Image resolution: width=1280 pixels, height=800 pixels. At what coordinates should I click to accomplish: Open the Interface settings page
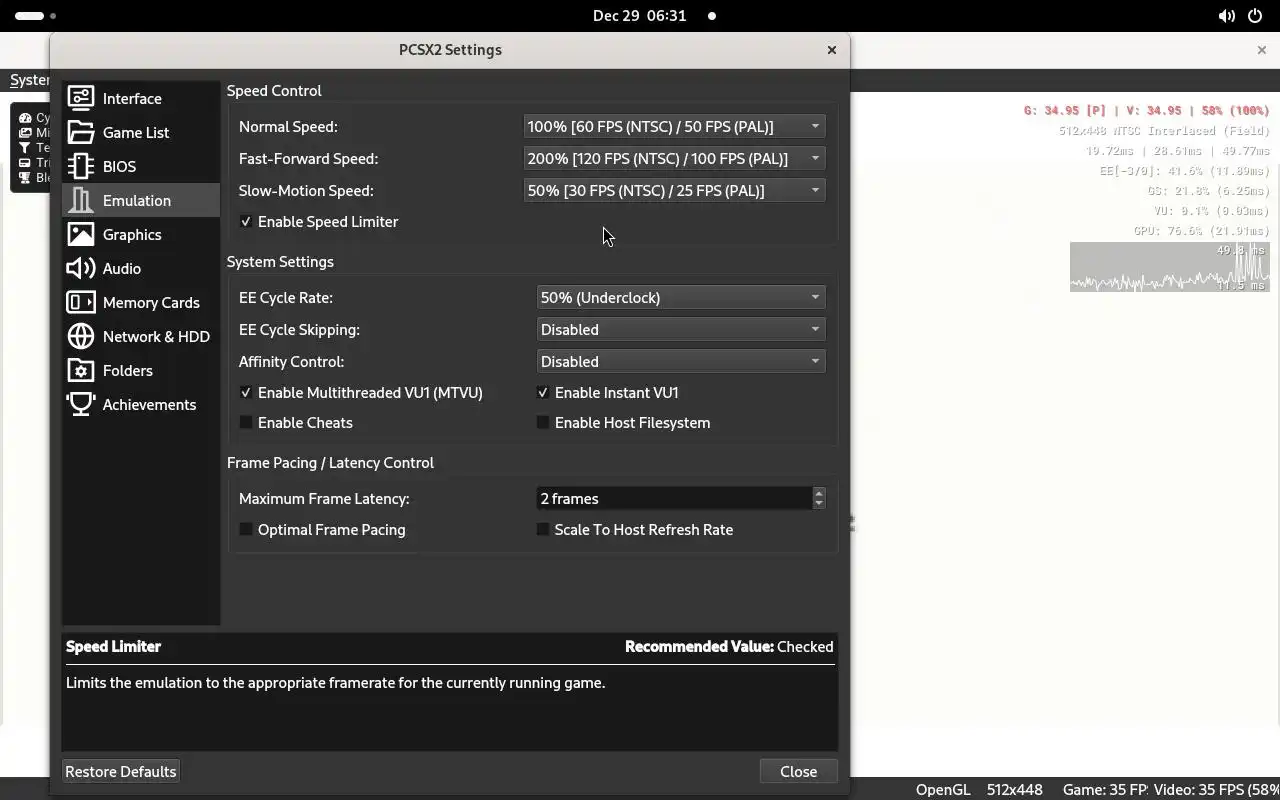pos(141,98)
